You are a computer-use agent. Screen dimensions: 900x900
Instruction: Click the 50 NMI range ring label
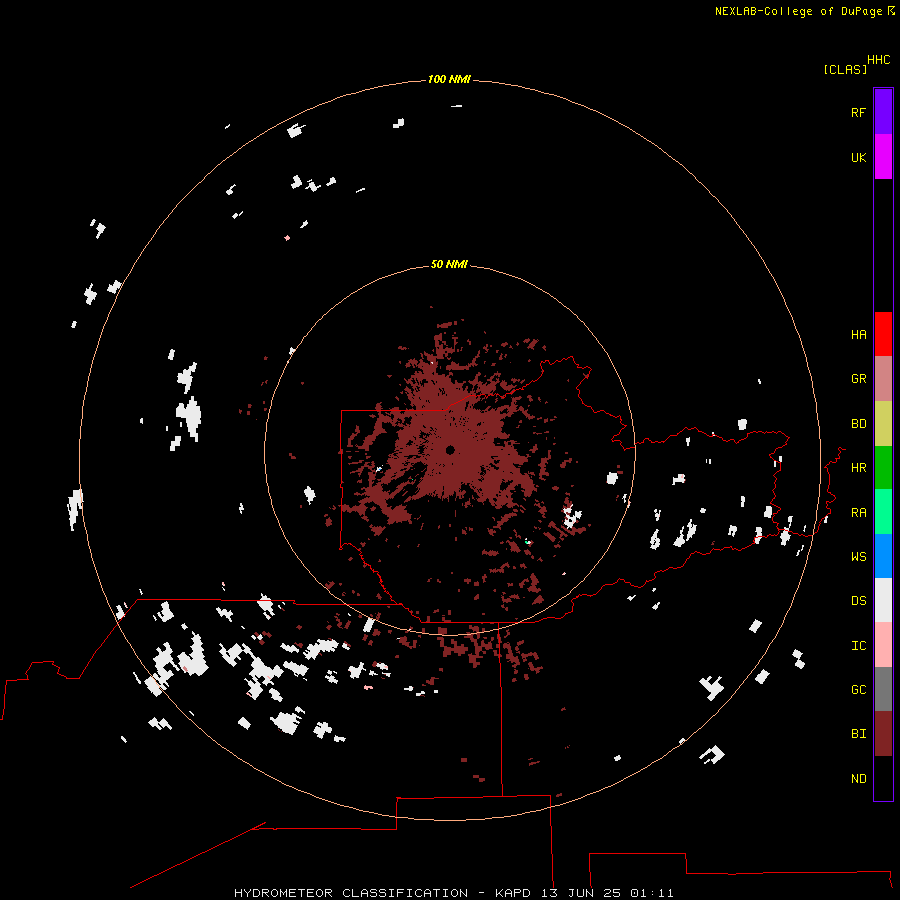[x=449, y=264]
